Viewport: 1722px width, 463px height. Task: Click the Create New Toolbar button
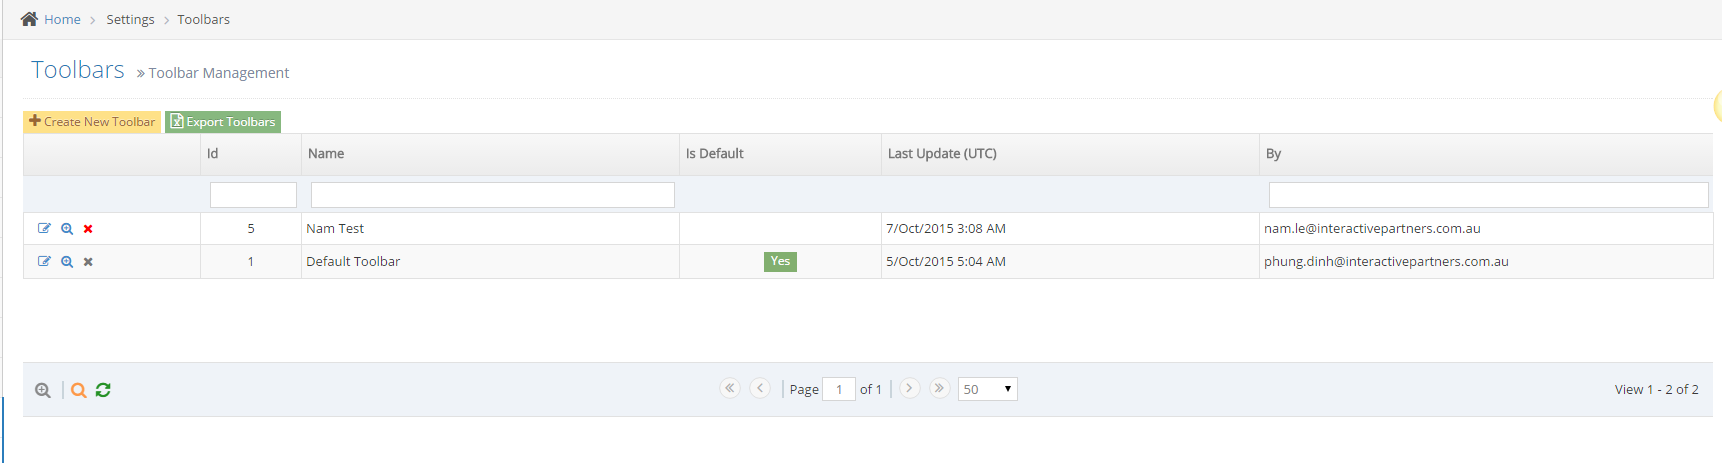coord(92,122)
